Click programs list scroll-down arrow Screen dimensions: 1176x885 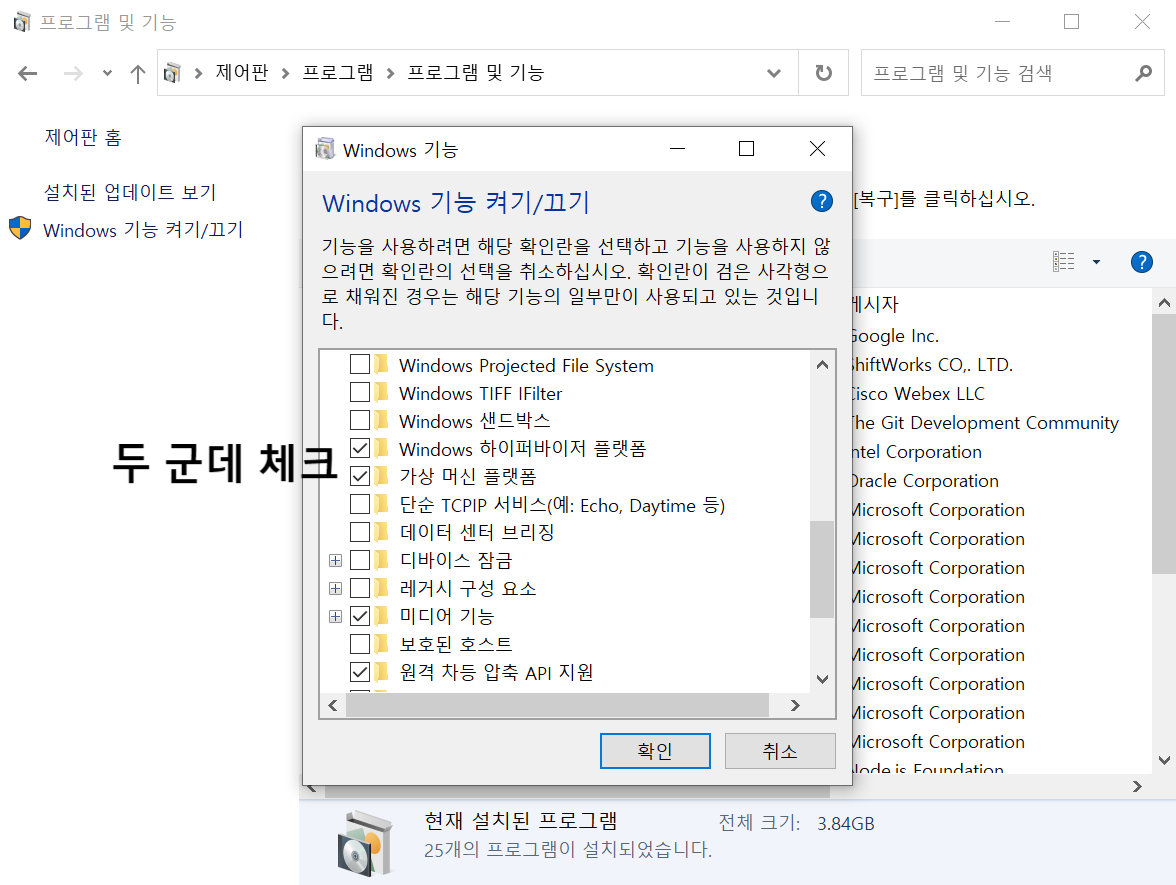click(x=1164, y=760)
